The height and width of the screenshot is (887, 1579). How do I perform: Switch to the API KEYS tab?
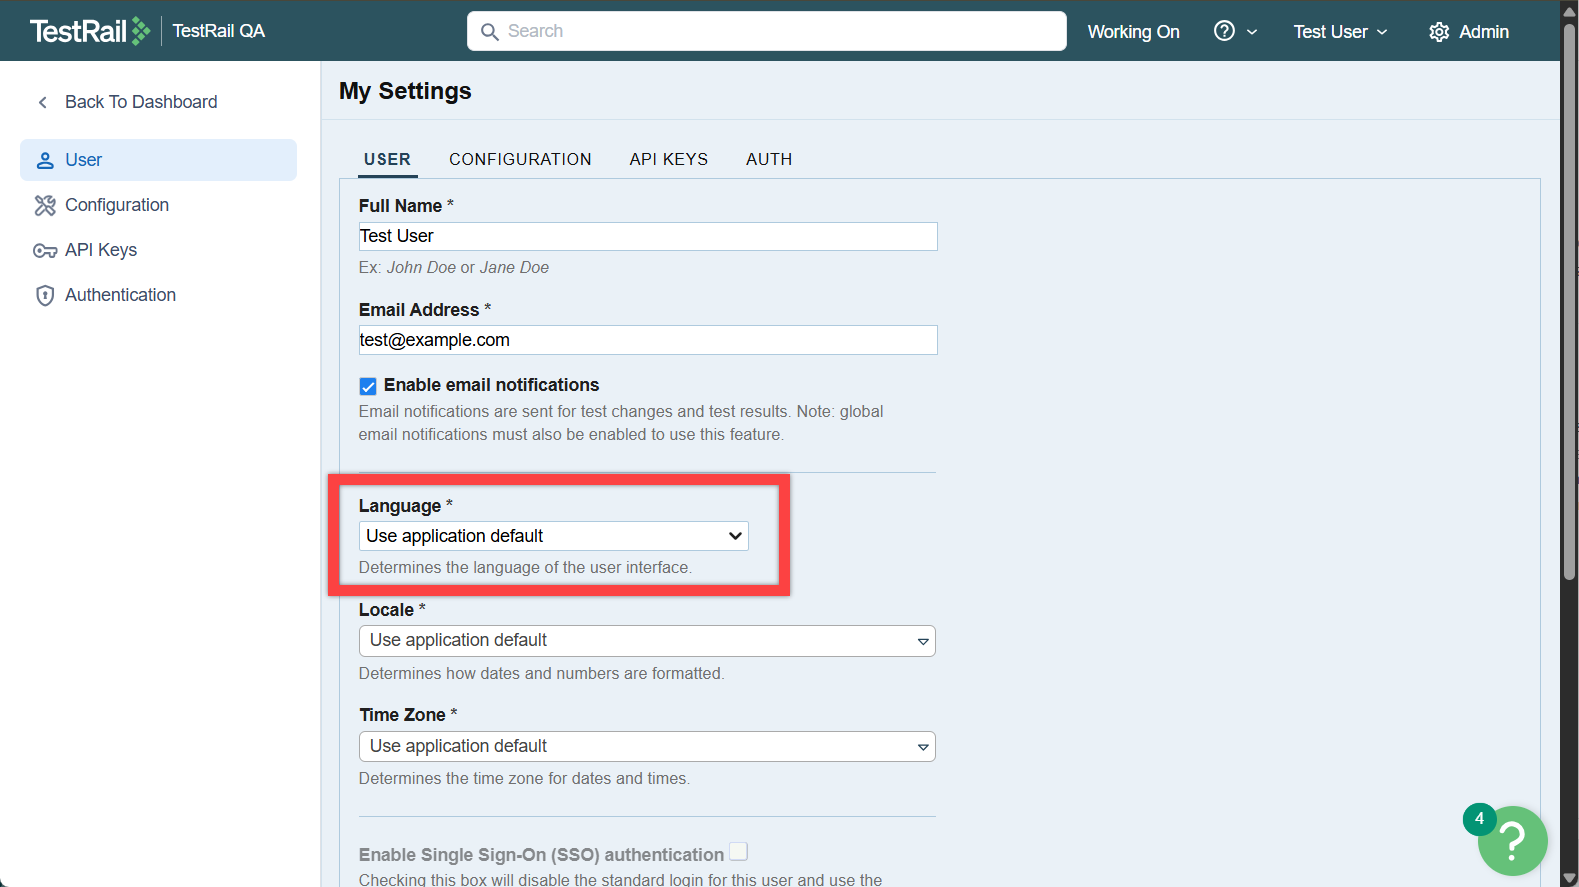tap(668, 159)
